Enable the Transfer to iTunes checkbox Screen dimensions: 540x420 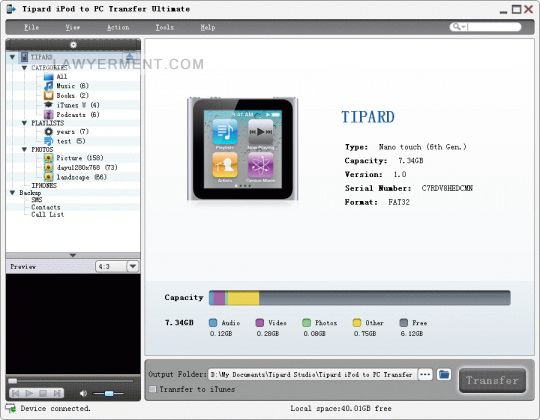152,389
